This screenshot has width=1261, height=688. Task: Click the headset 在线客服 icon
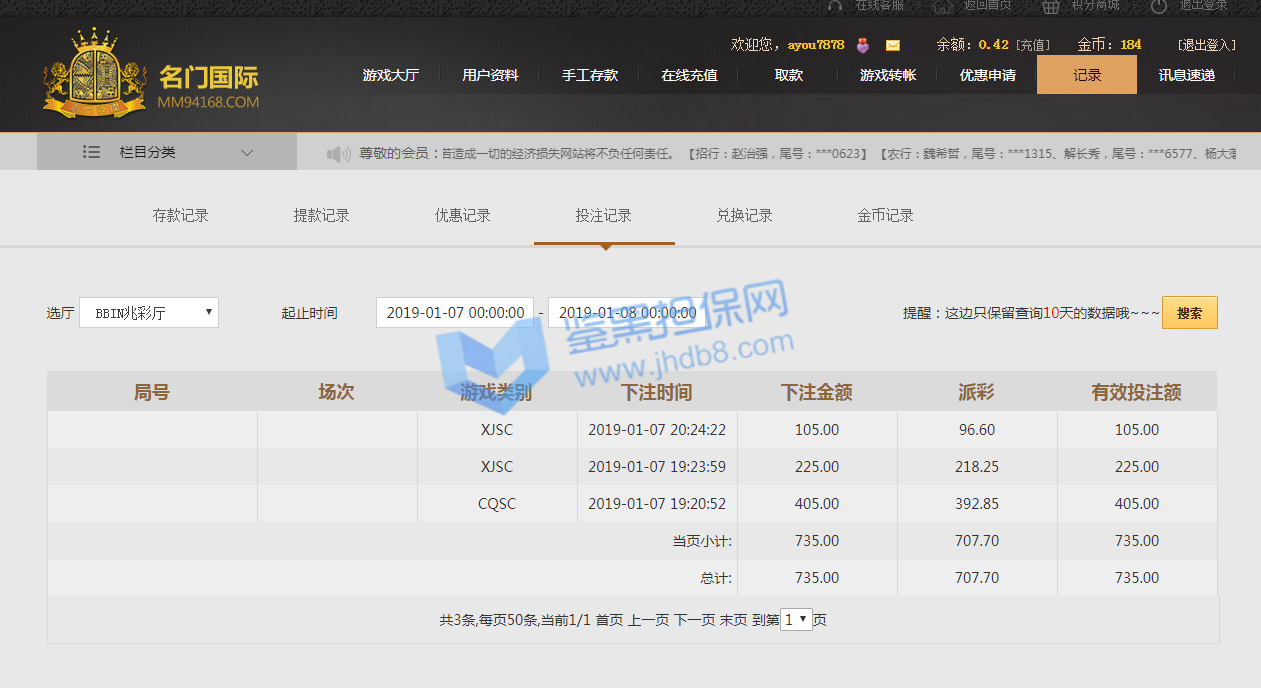tap(835, 6)
